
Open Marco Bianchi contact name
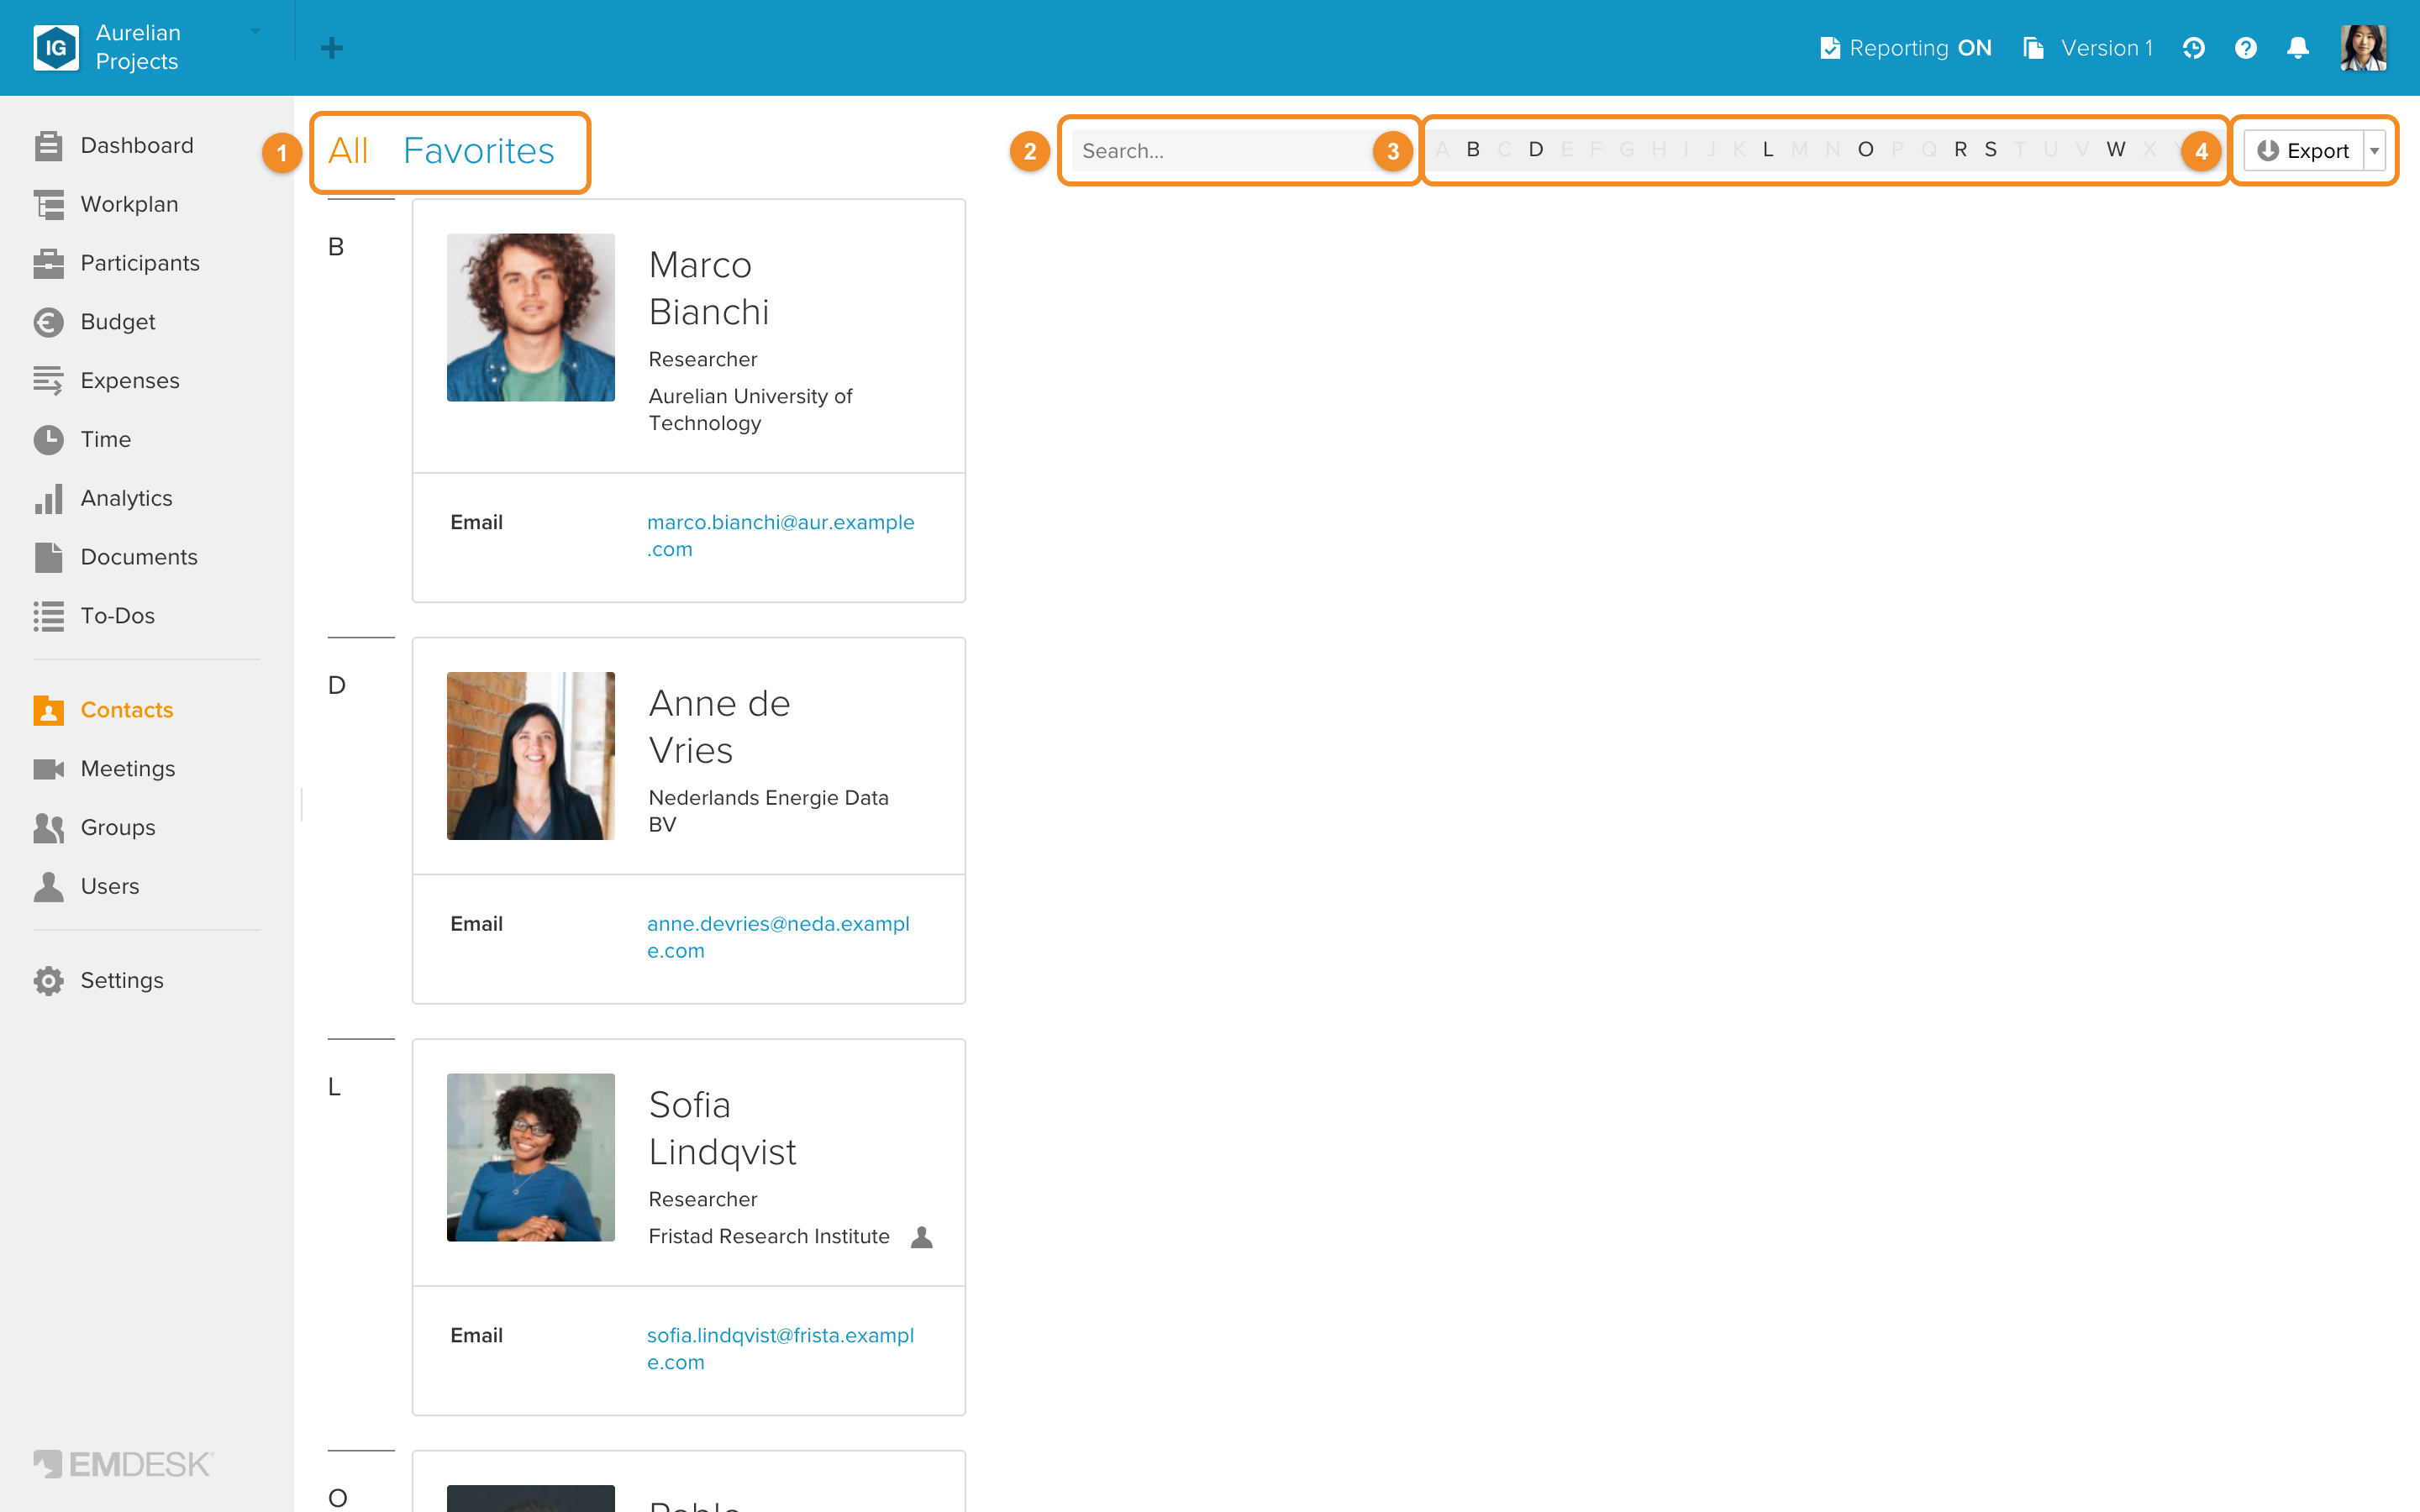click(x=709, y=288)
